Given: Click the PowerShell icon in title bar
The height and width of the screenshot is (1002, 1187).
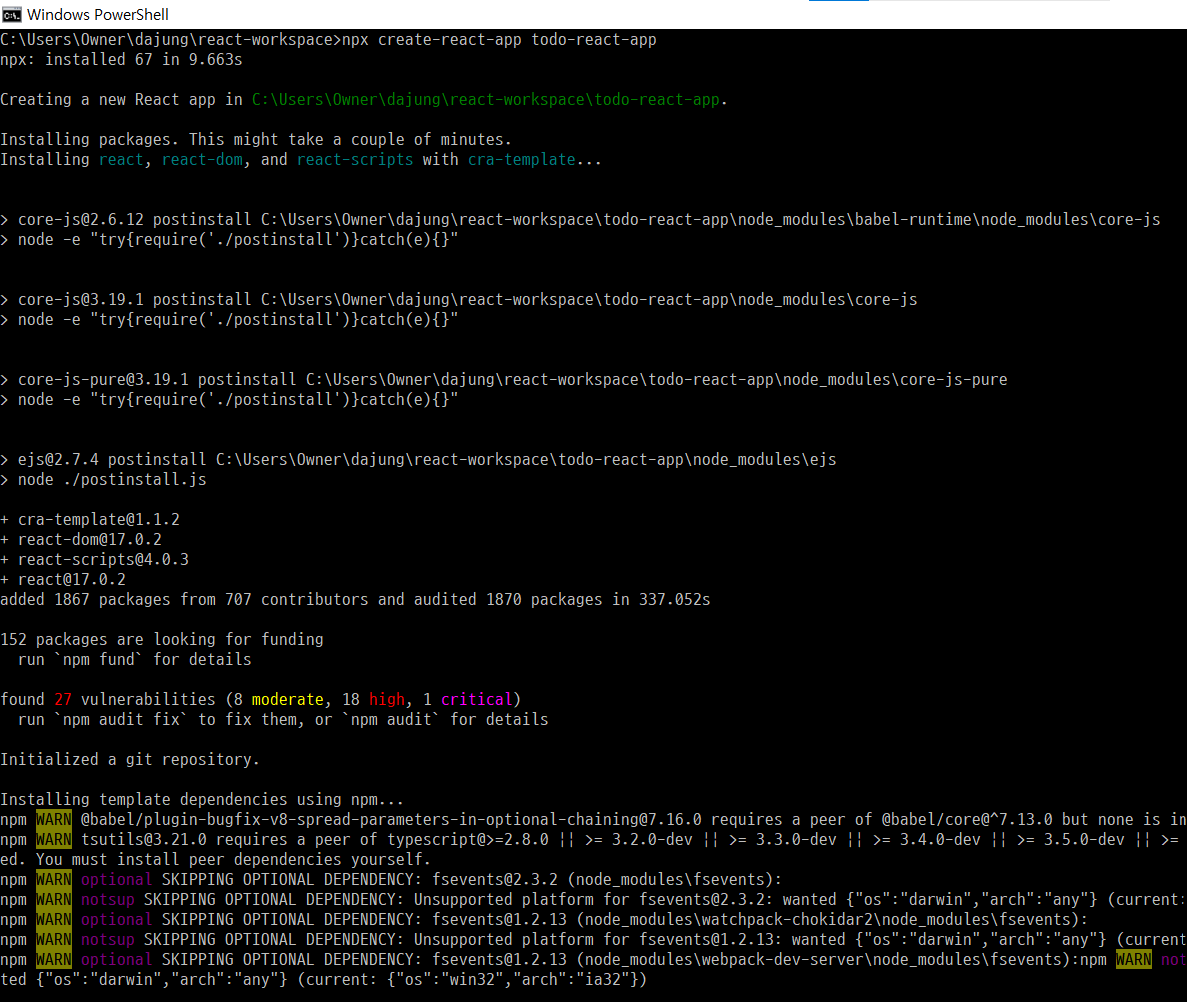Looking at the screenshot, I should pyautogui.click(x=12, y=14).
